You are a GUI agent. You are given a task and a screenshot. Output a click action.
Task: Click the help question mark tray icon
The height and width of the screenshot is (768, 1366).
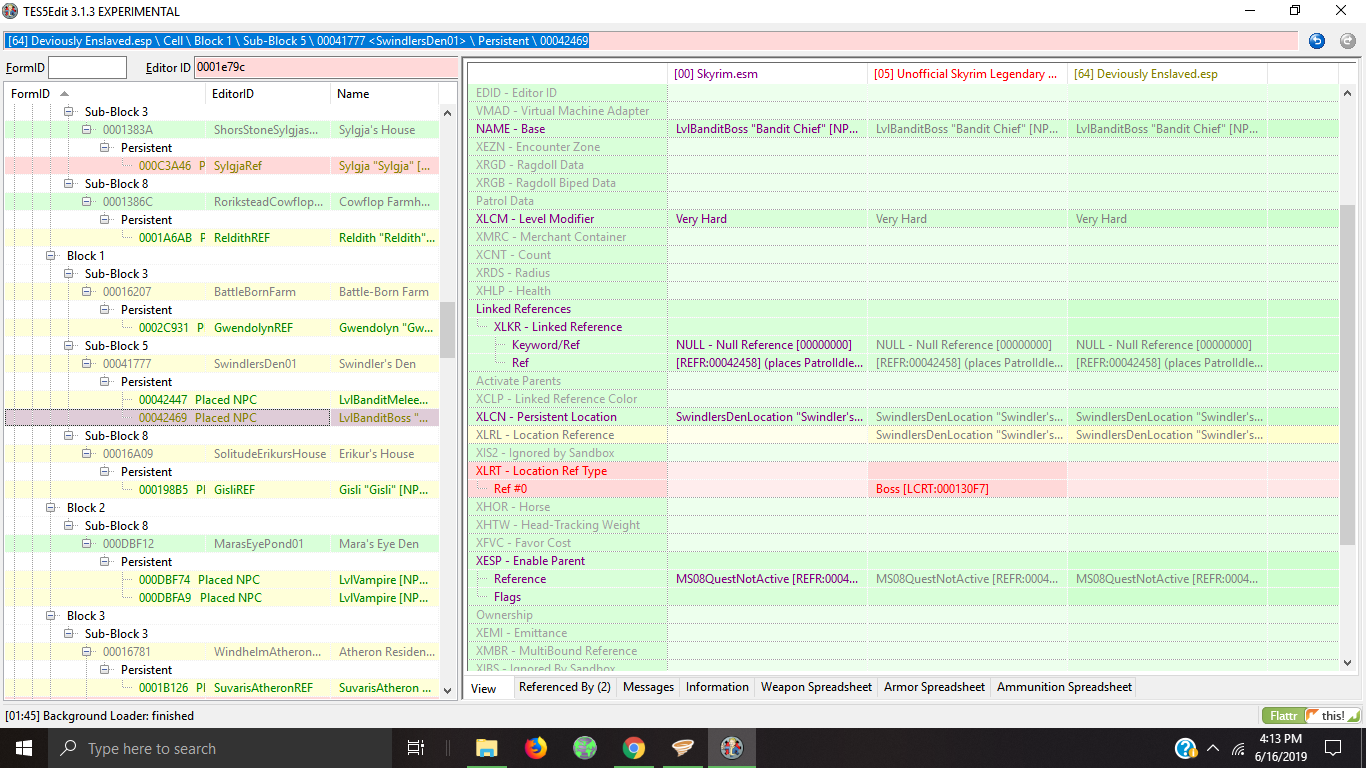[x=1186, y=748]
